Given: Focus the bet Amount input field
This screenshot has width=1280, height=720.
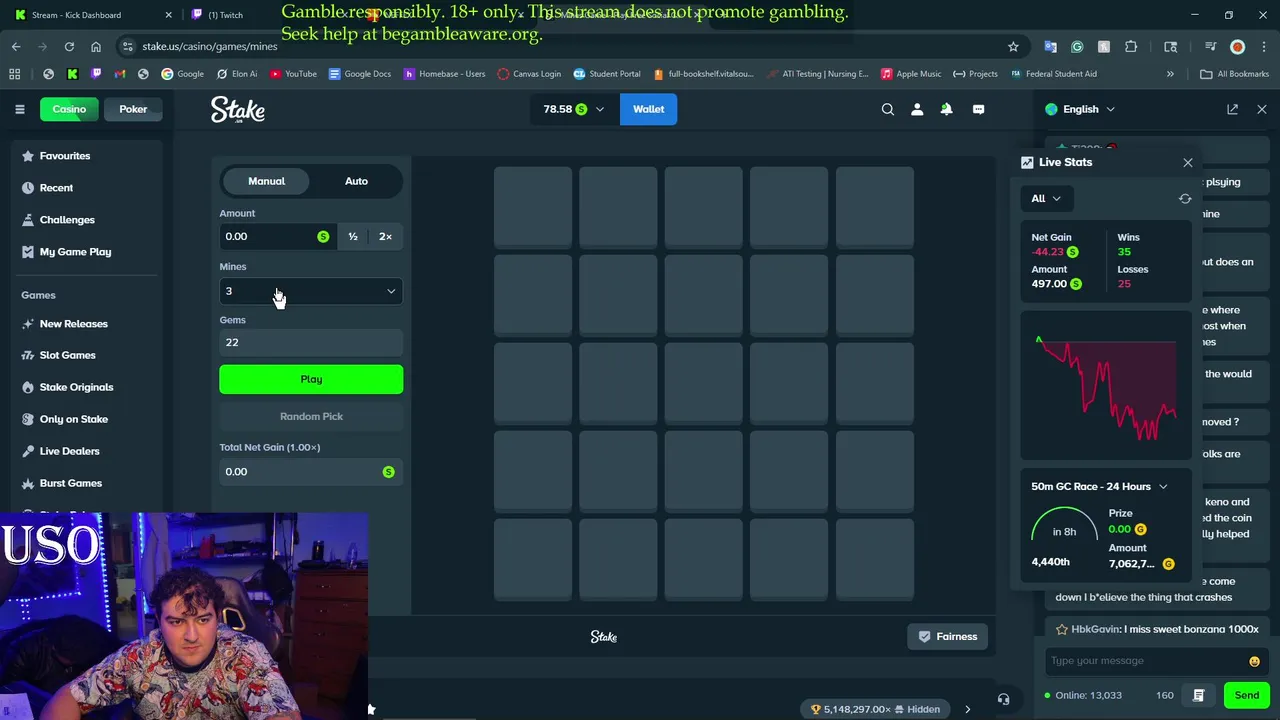Looking at the screenshot, I should pyautogui.click(x=276, y=236).
